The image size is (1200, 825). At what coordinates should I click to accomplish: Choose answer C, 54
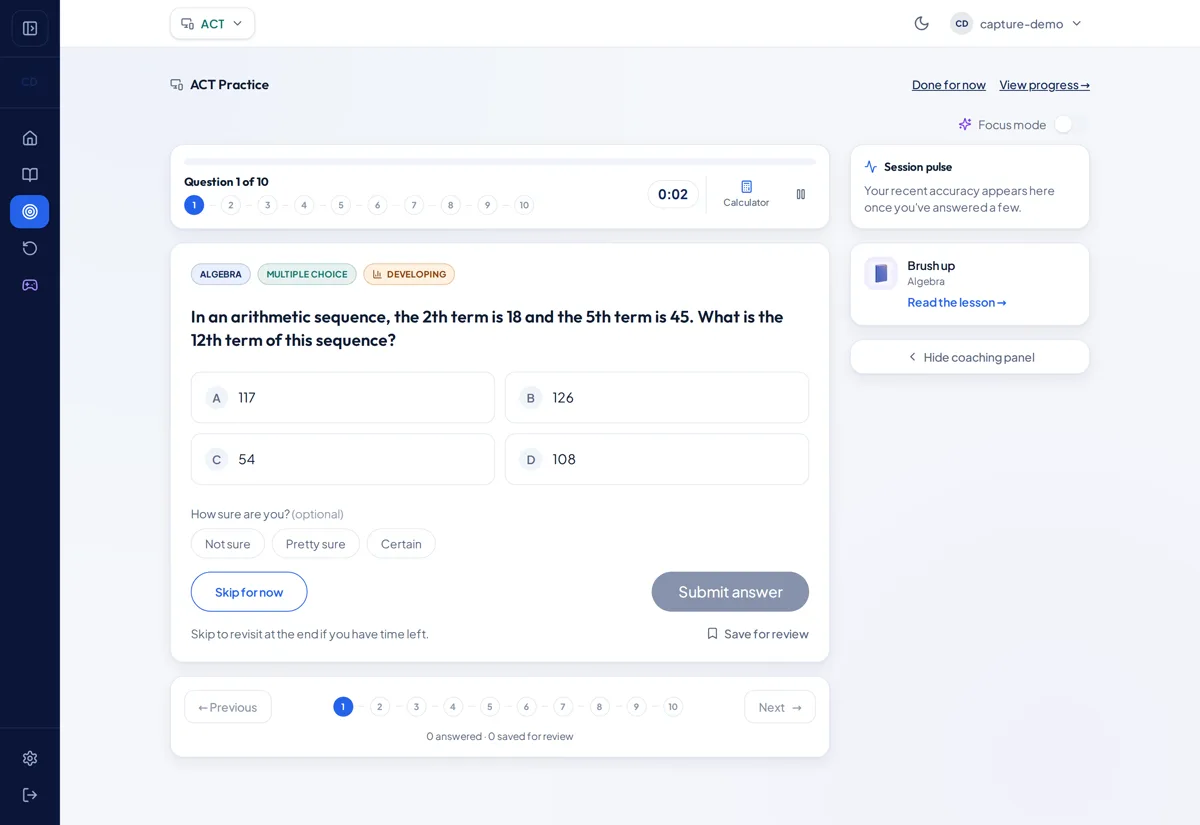(343, 459)
